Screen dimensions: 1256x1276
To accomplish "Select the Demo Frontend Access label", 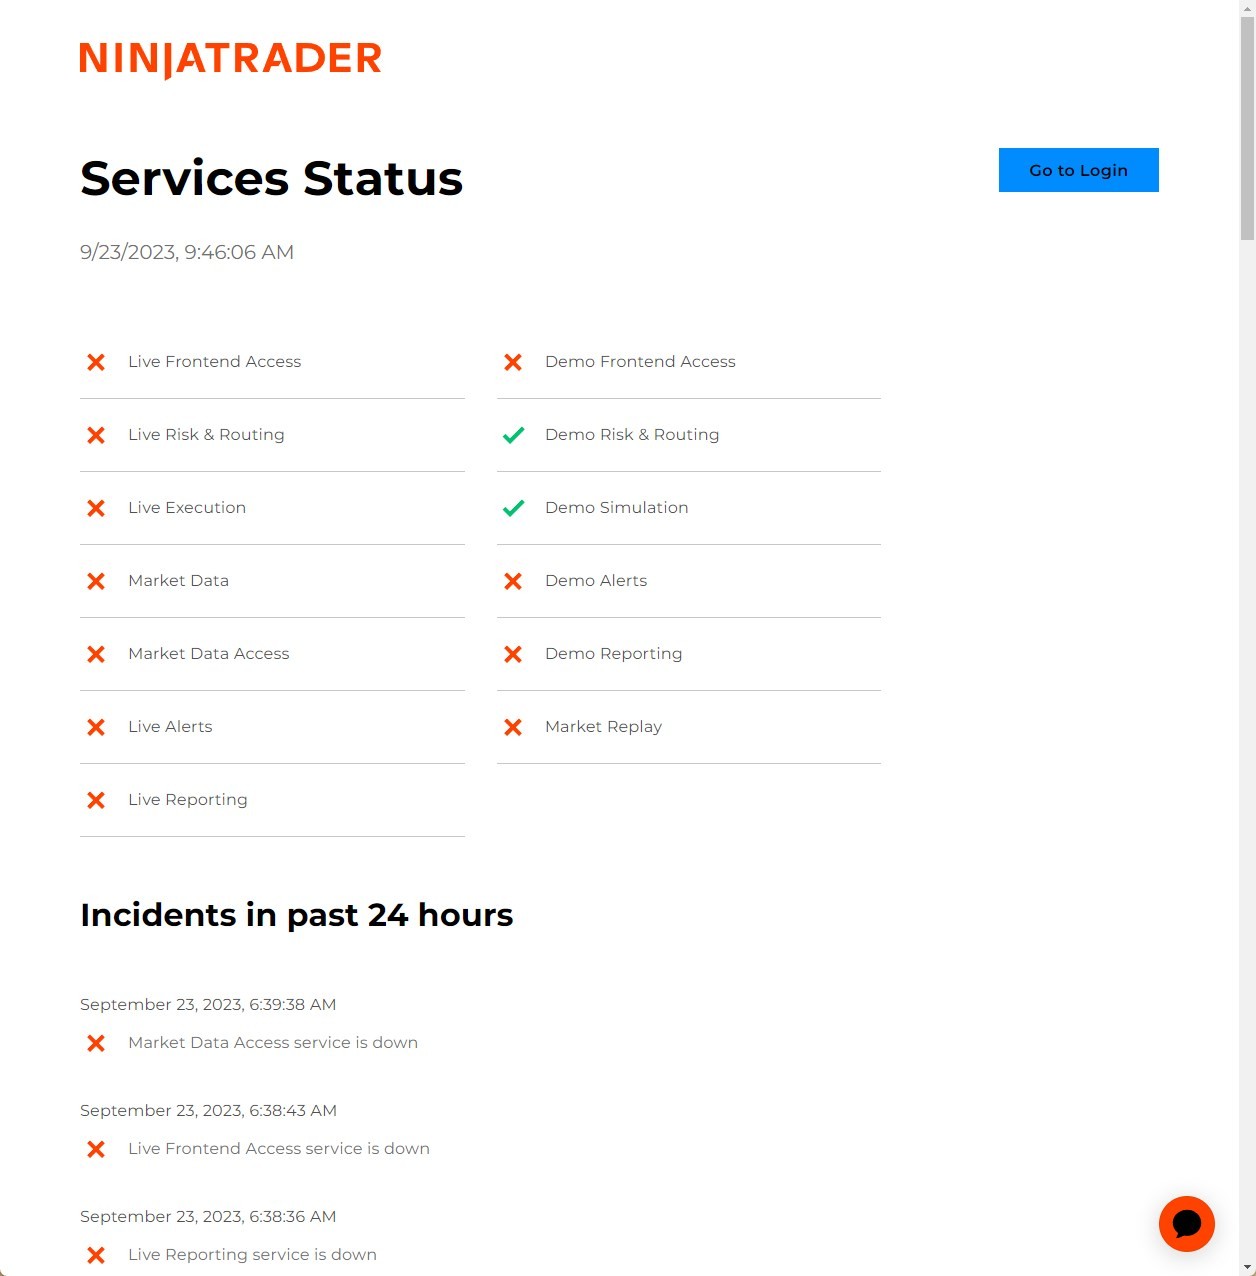I will pyautogui.click(x=640, y=361).
